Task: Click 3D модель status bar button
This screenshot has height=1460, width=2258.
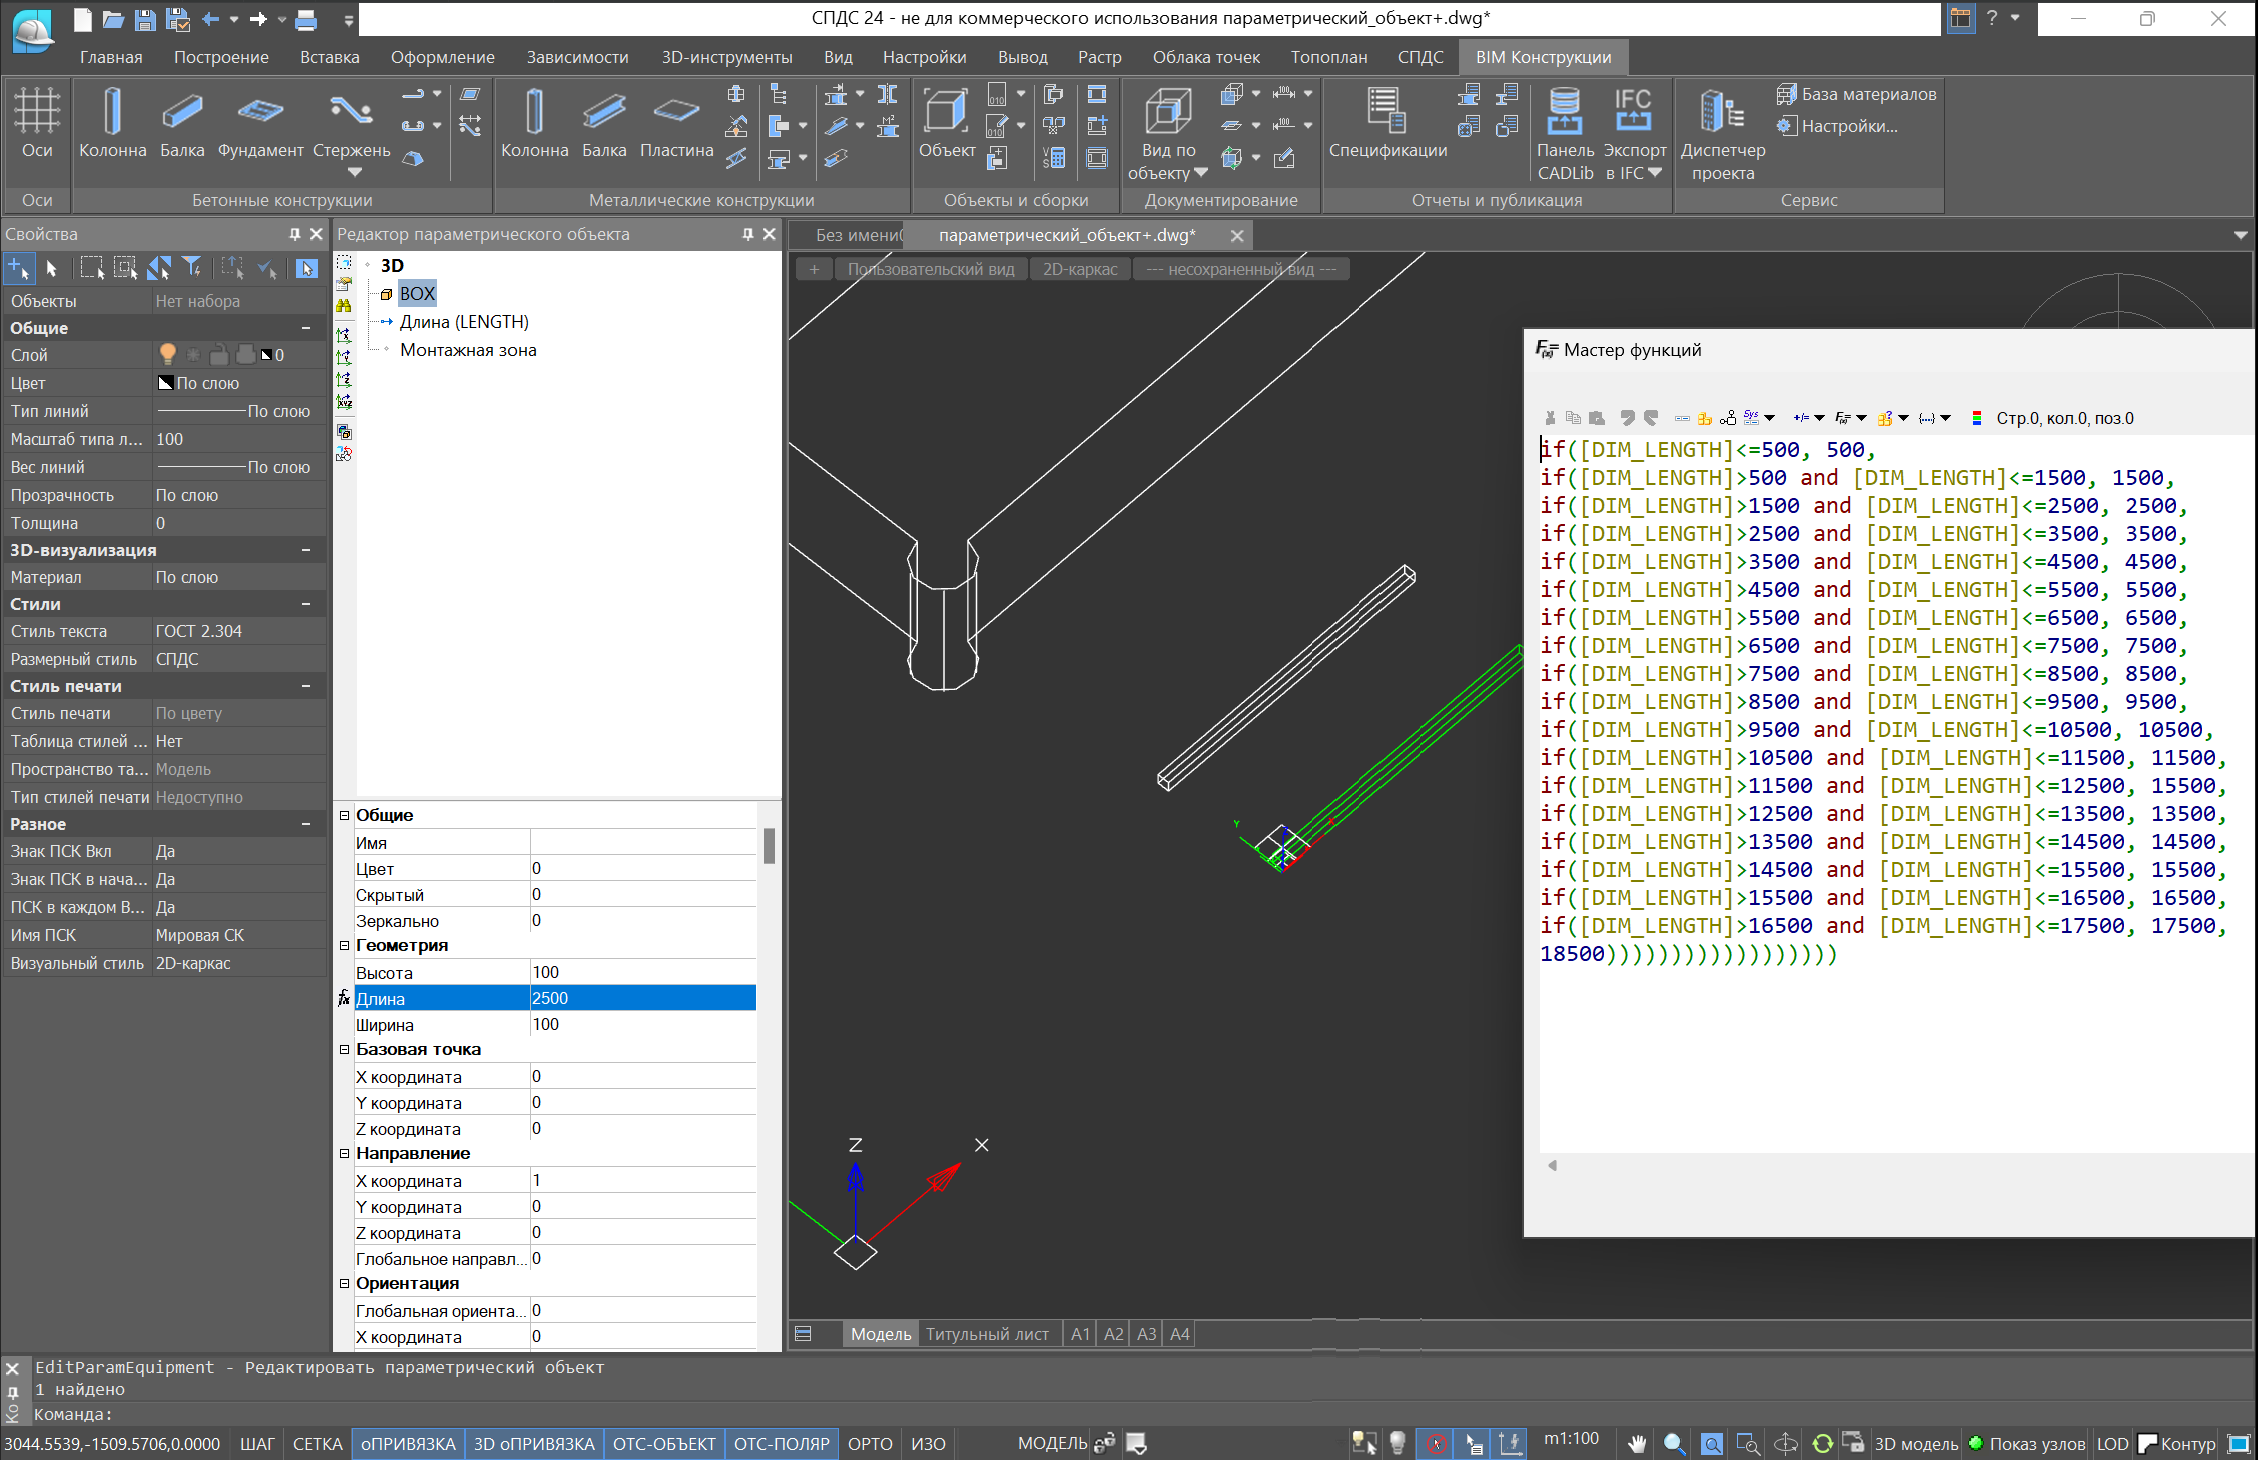Action: tap(1915, 1444)
